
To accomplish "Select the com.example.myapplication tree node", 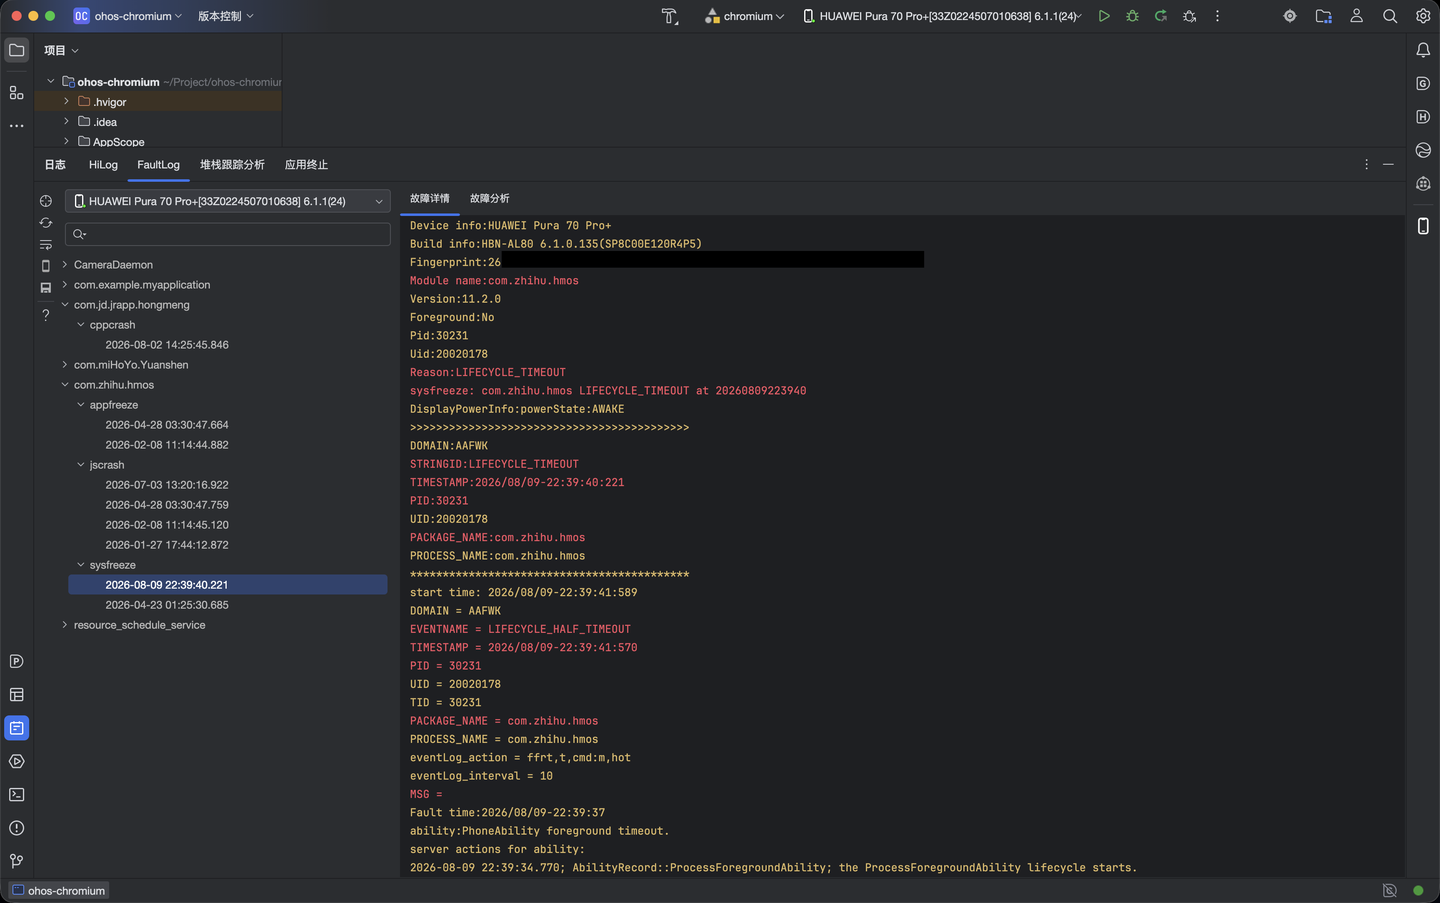I will click(142, 285).
